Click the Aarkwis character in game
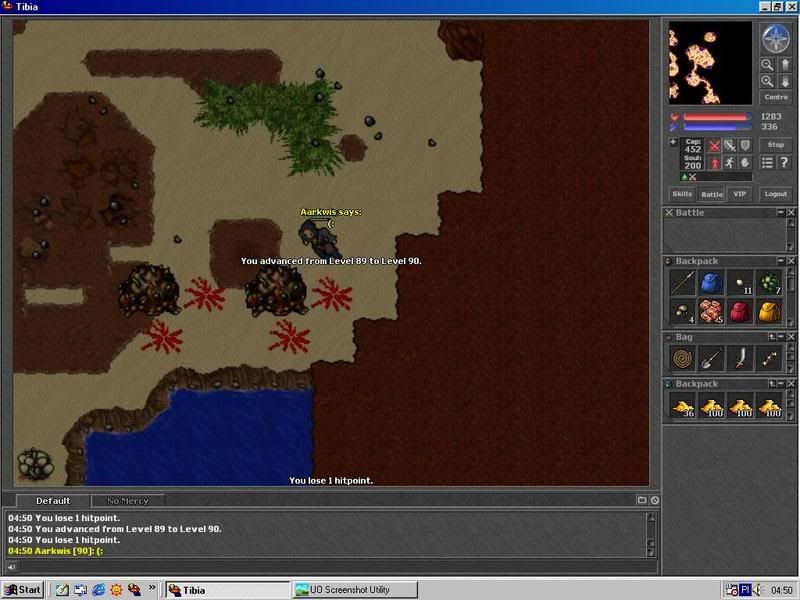 pyautogui.click(x=320, y=238)
